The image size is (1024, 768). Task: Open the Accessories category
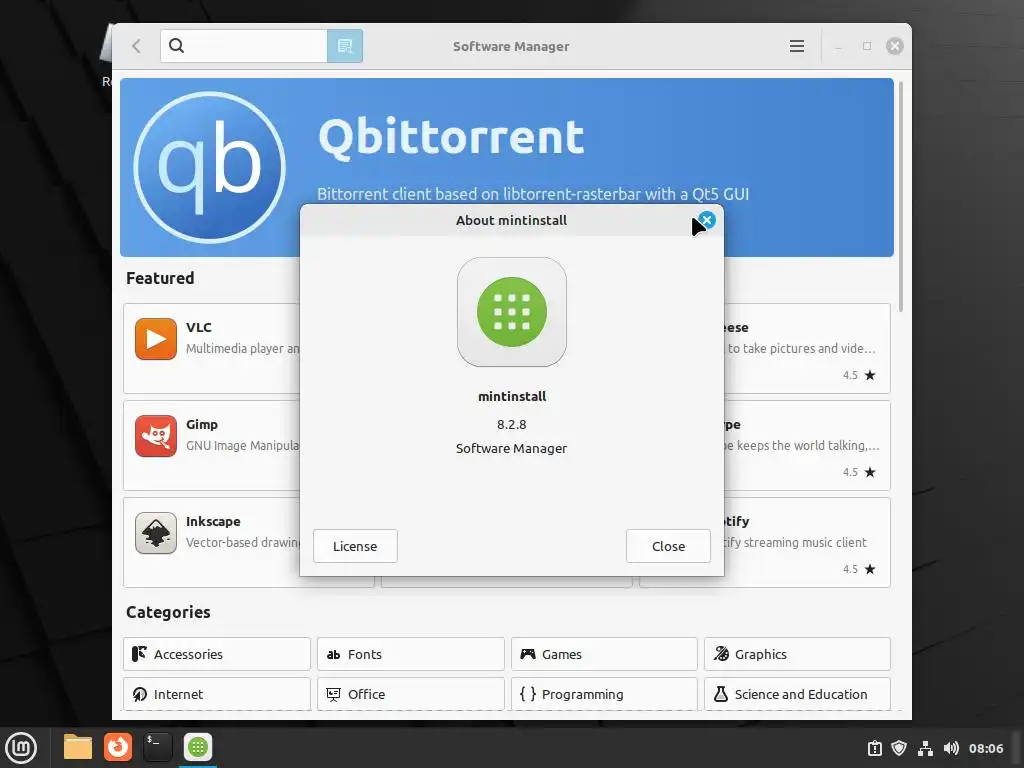(x=217, y=654)
